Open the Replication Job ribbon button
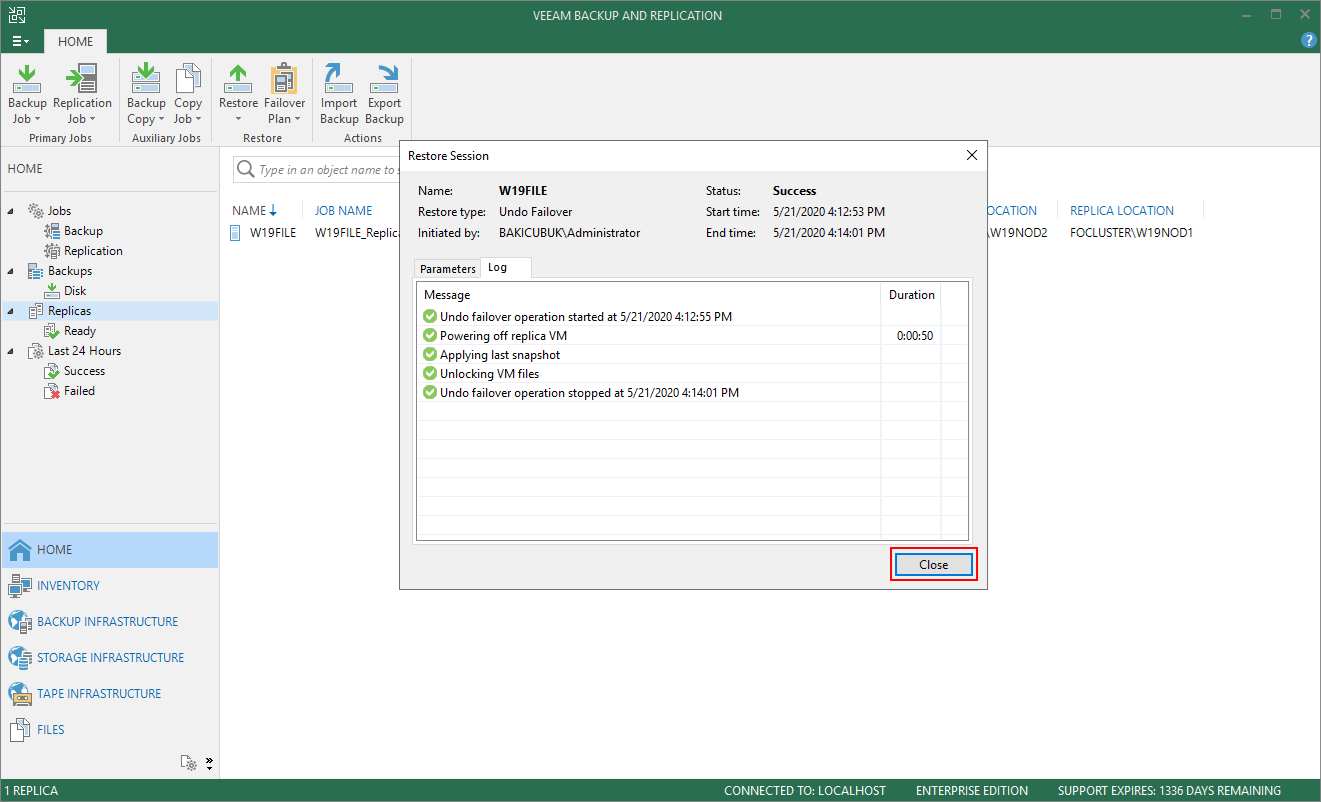This screenshot has width=1321, height=802. (x=82, y=95)
